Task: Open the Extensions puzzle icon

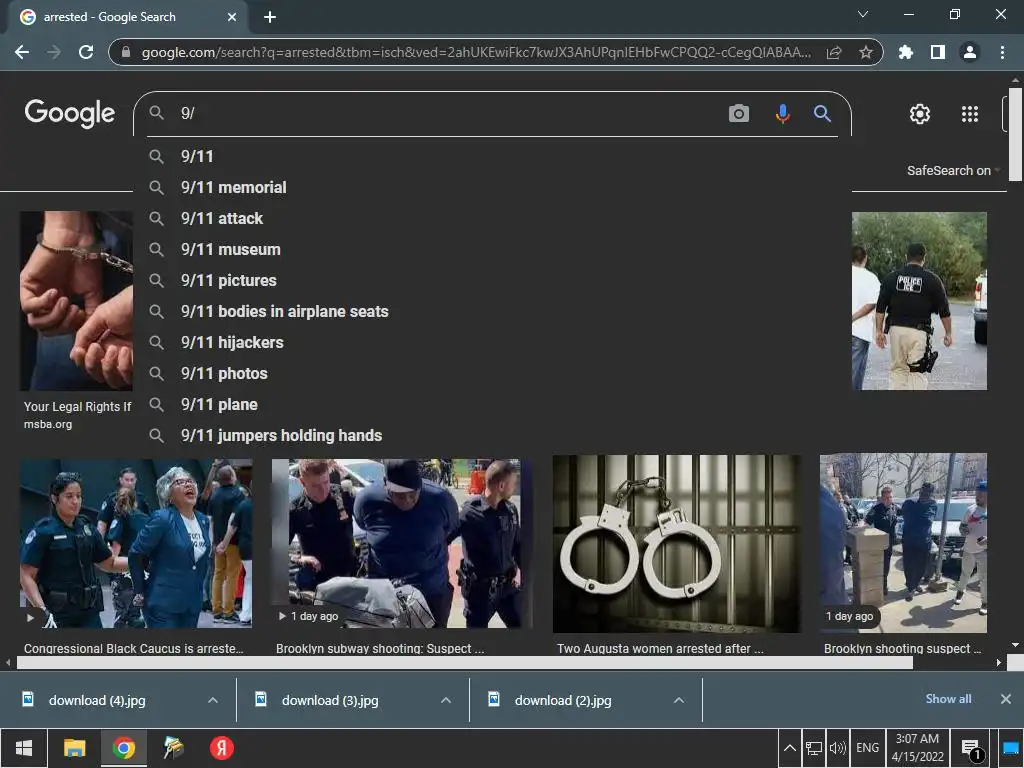Action: (906, 52)
